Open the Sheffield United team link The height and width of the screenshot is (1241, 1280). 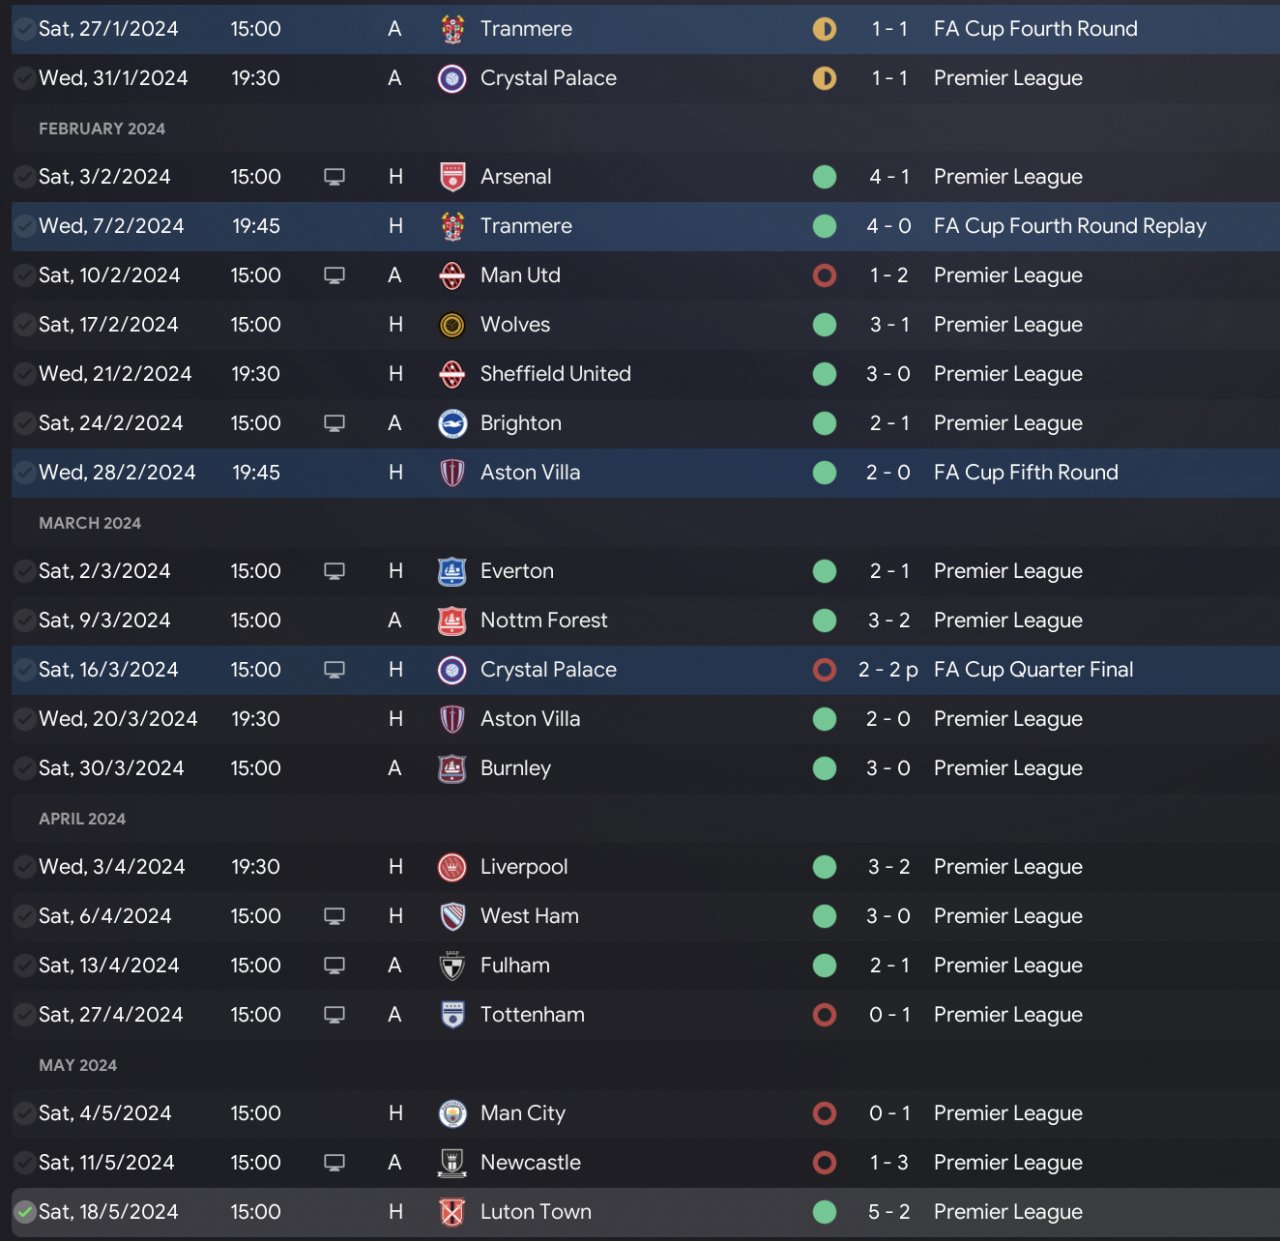555,374
